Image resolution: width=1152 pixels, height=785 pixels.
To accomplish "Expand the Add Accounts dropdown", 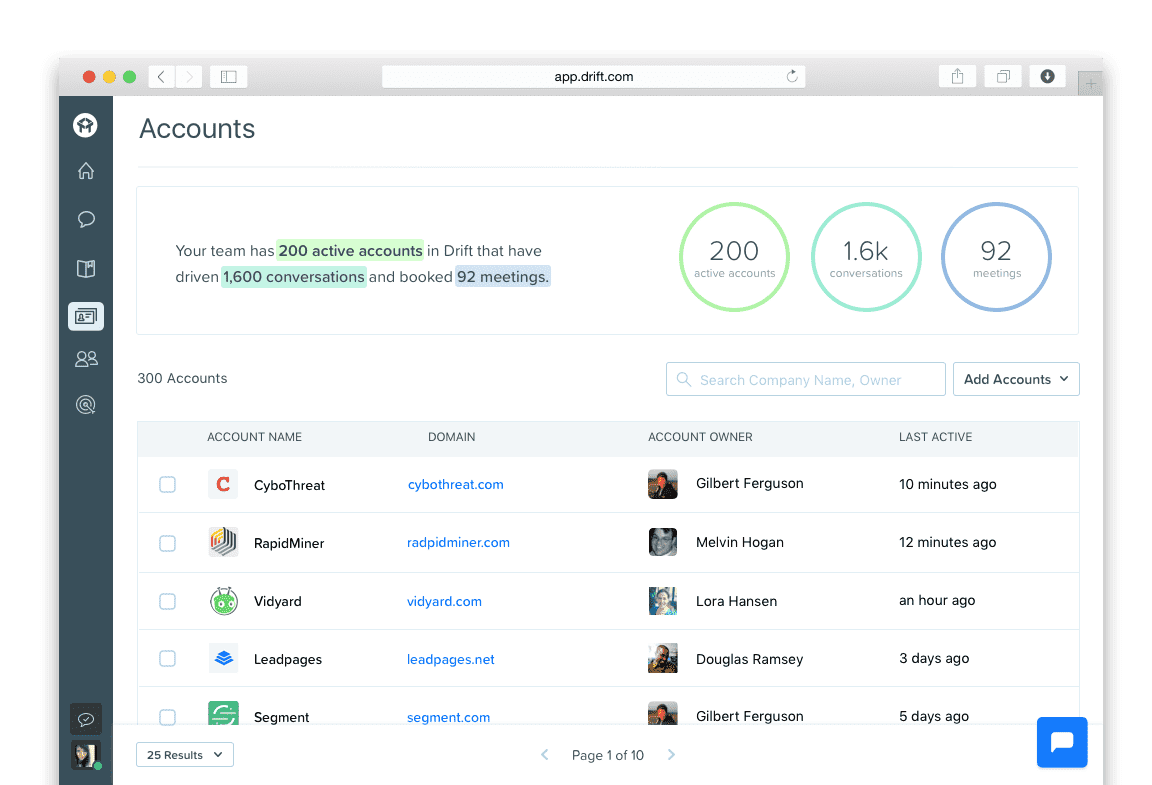I will point(1015,379).
